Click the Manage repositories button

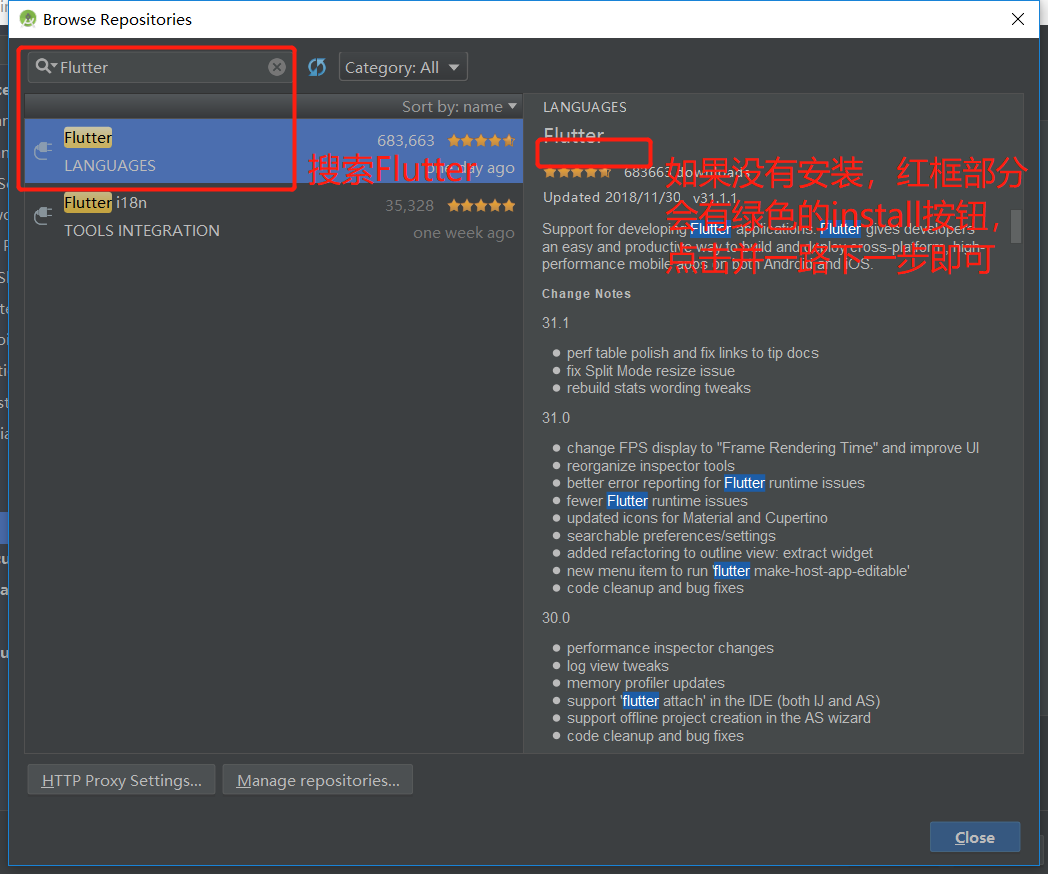tap(317, 780)
